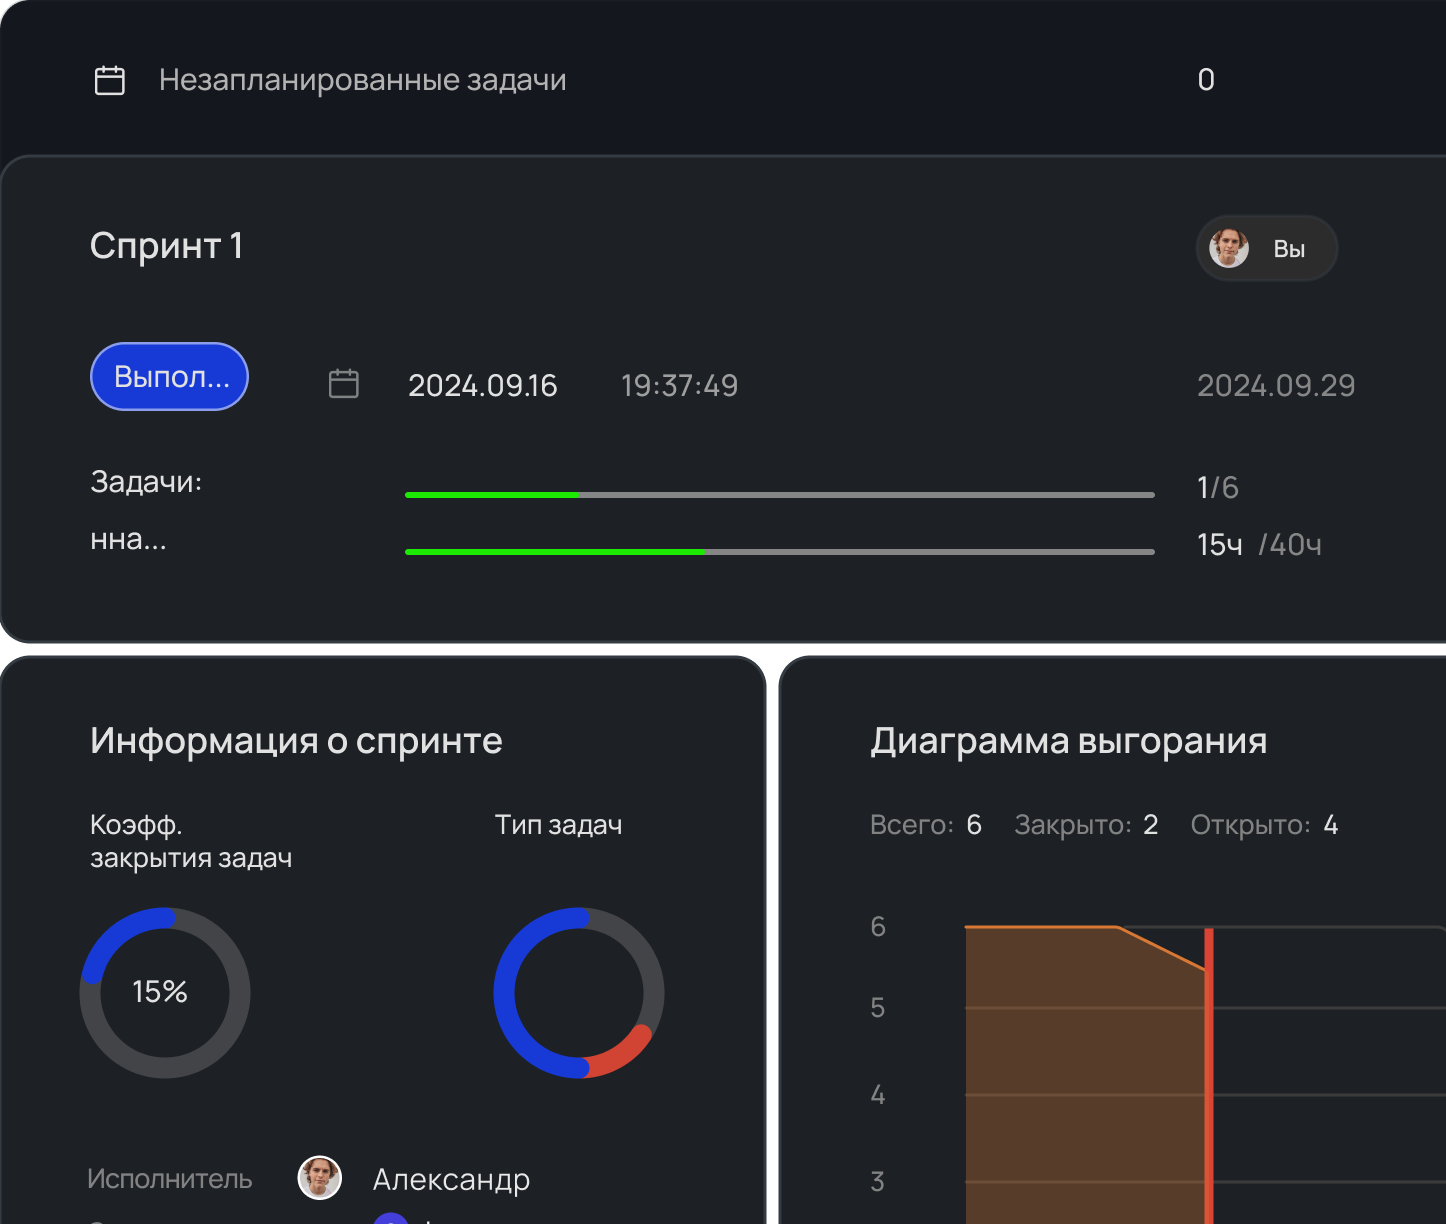Select the sprint start date 2024.09.16
The image size is (1446, 1224).
click(482, 386)
